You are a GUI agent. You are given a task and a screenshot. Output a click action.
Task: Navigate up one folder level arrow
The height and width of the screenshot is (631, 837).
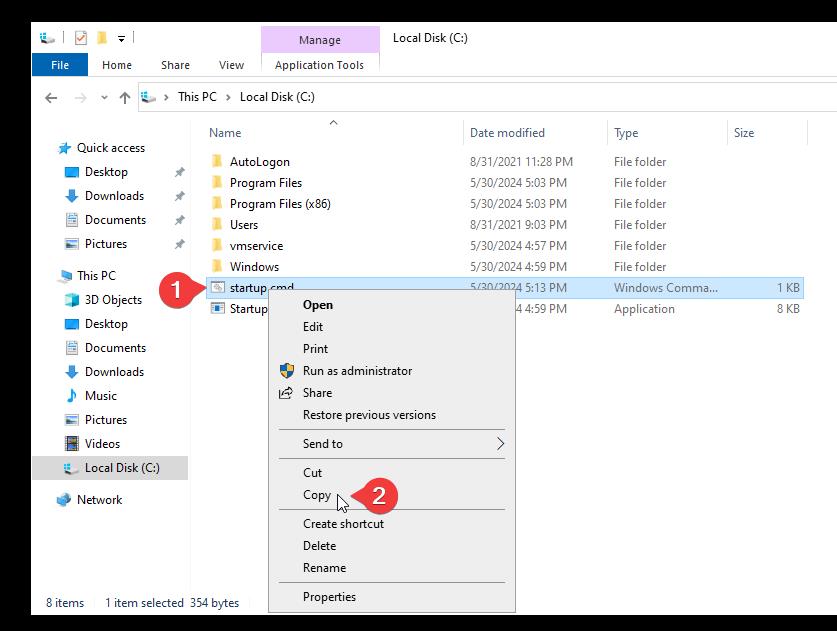[124, 98]
